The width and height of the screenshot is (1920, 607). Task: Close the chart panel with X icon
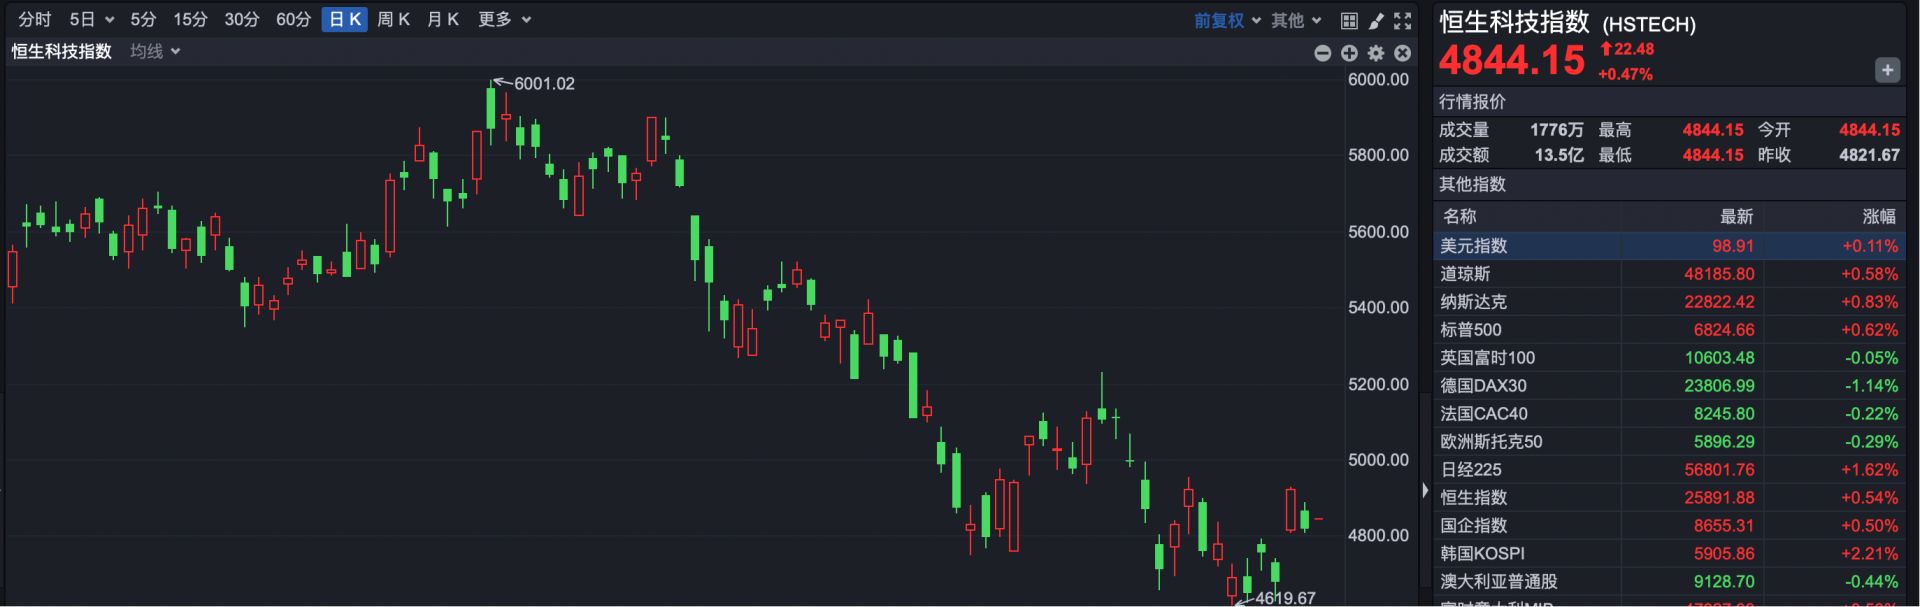pyautogui.click(x=1403, y=53)
